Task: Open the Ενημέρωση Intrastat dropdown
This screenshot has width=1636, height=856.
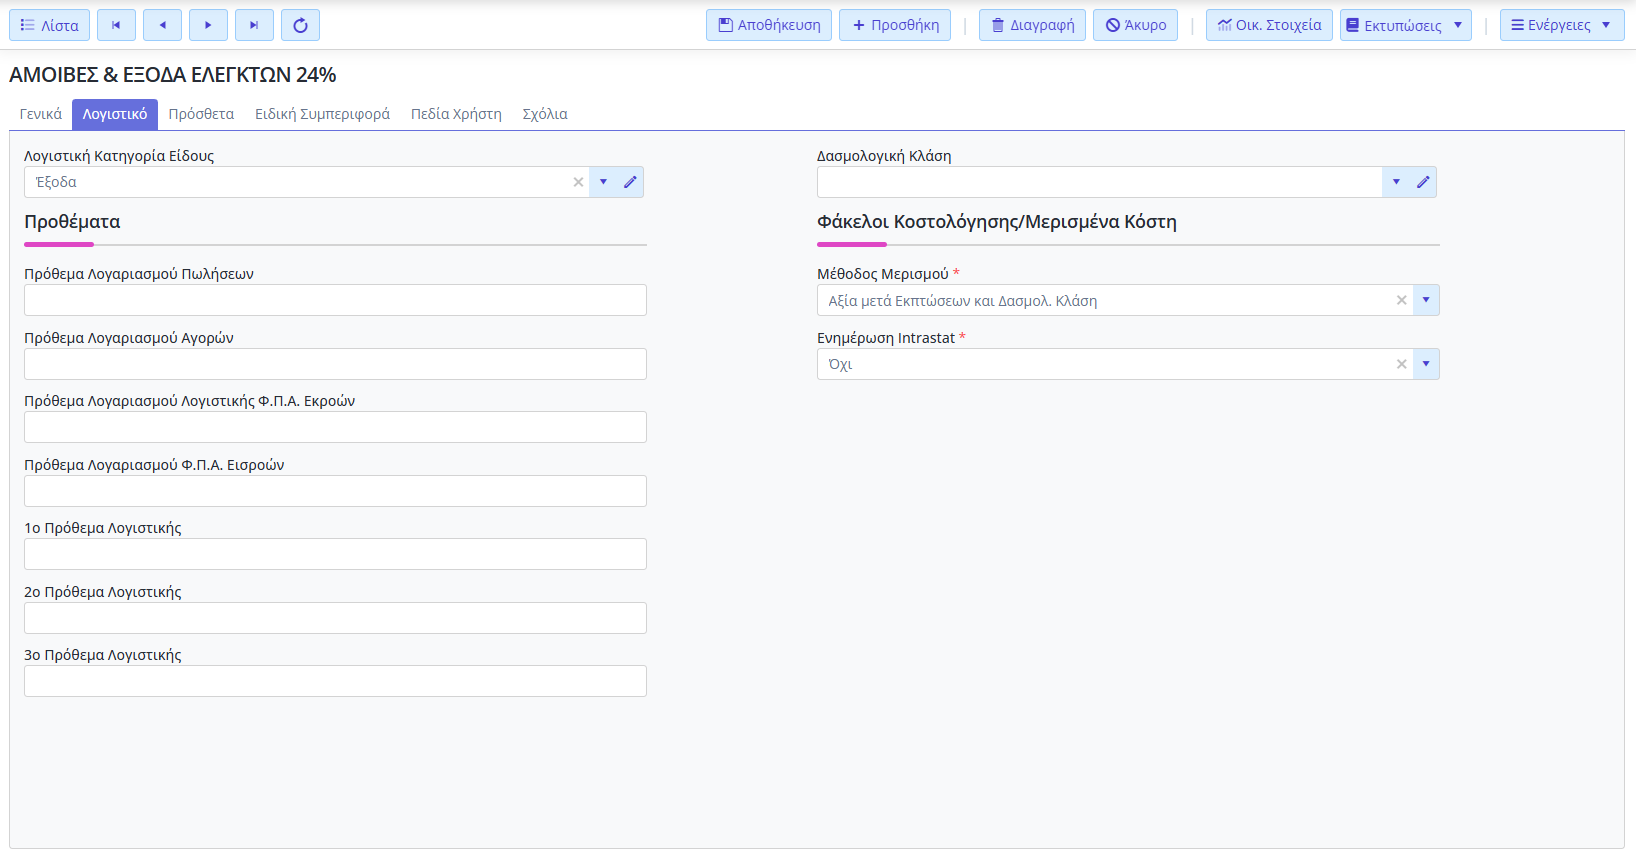Action: coord(1426,364)
